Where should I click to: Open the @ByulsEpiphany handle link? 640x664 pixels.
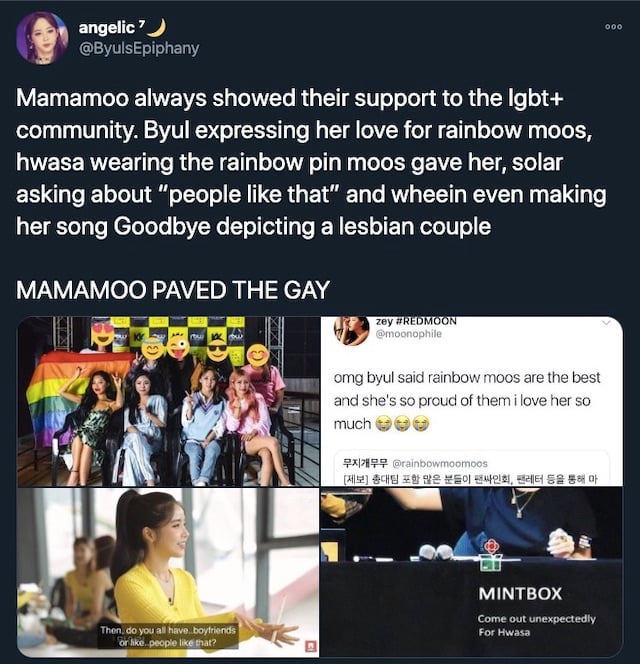(x=139, y=48)
